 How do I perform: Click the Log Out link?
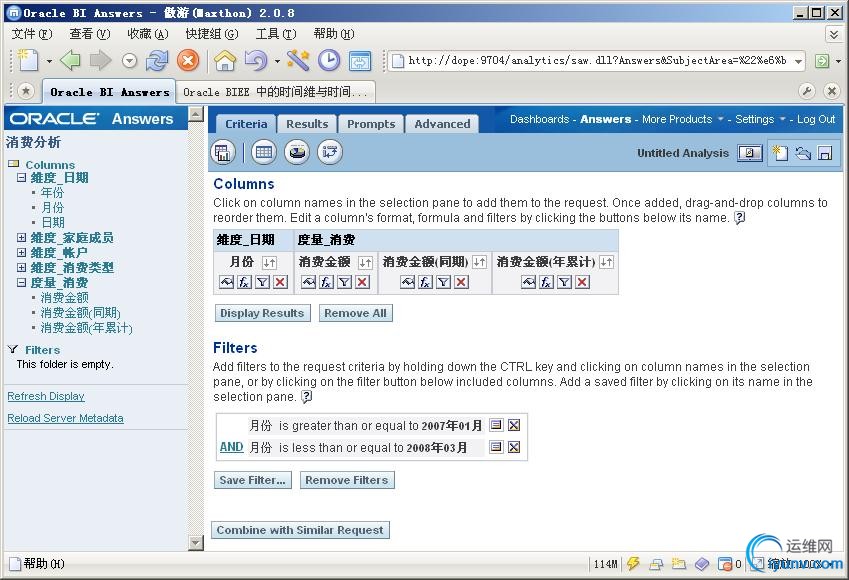[816, 119]
